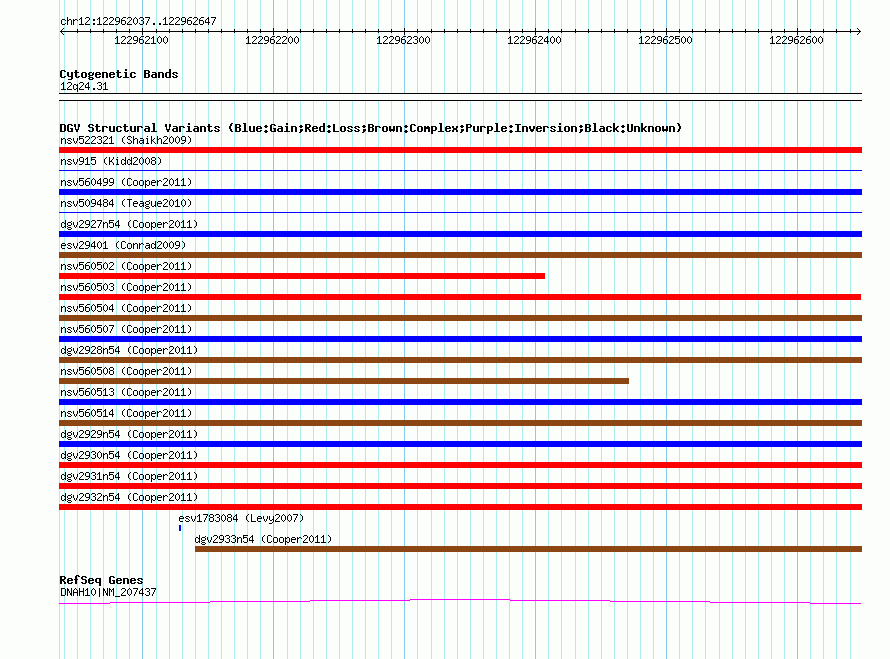
Task: Click the 122962600 ruler position
Action: click(796, 40)
